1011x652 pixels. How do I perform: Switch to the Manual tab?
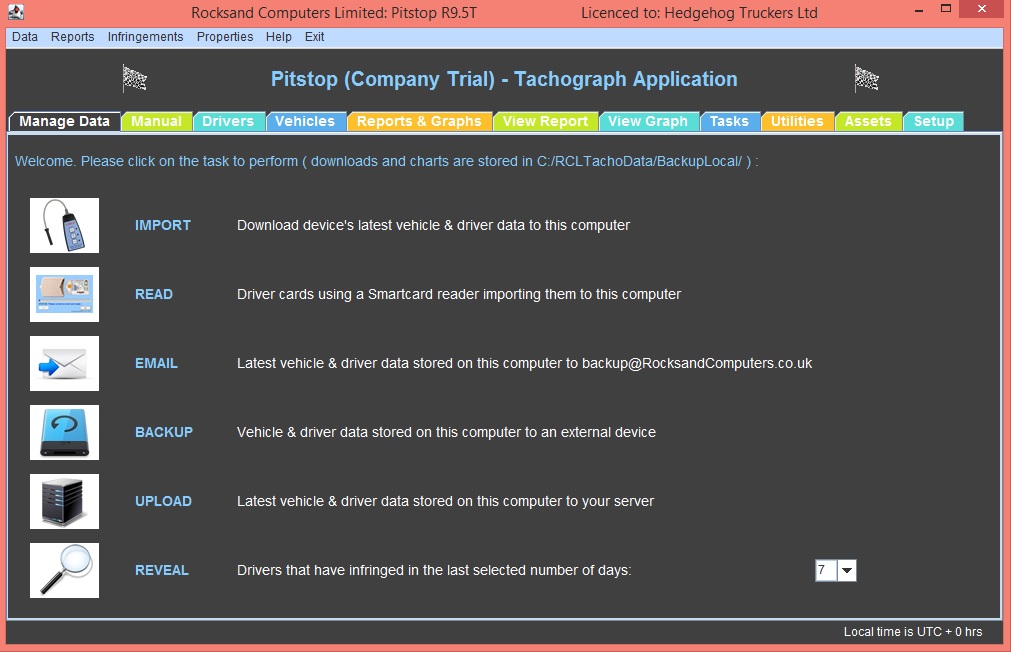point(157,121)
